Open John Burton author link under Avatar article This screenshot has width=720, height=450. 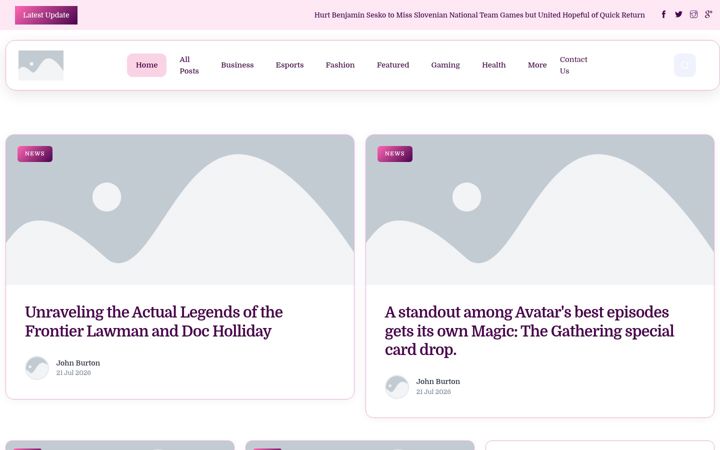point(438,382)
